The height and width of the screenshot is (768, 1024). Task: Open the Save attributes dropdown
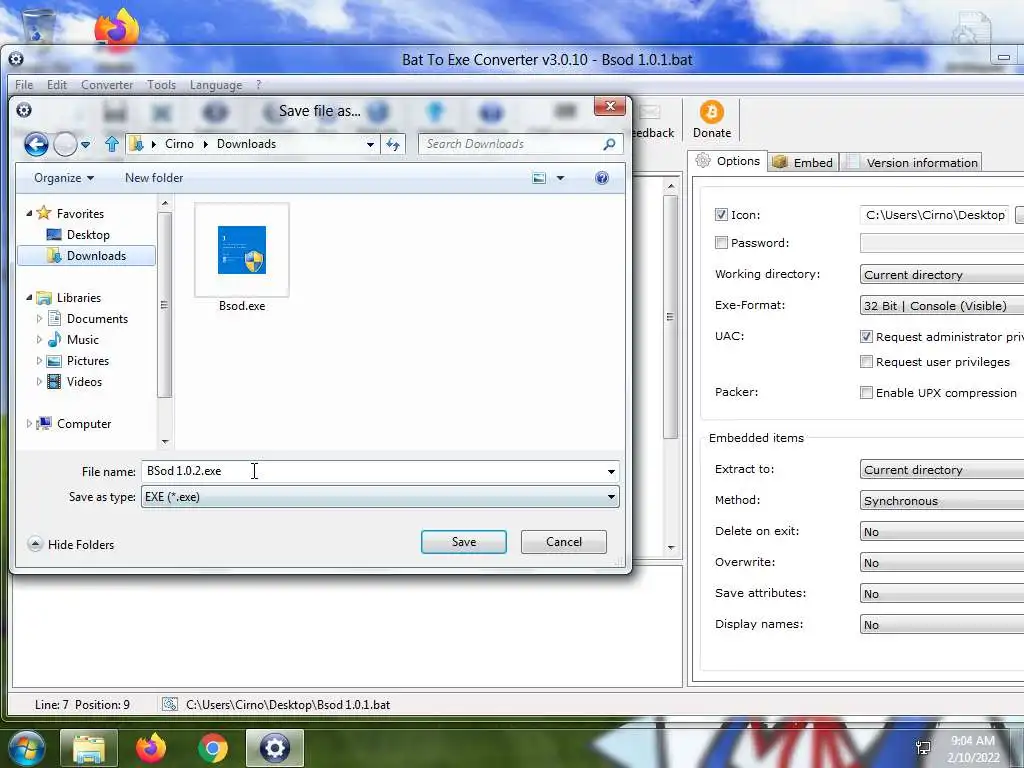pyautogui.click(x=942, y=594)
